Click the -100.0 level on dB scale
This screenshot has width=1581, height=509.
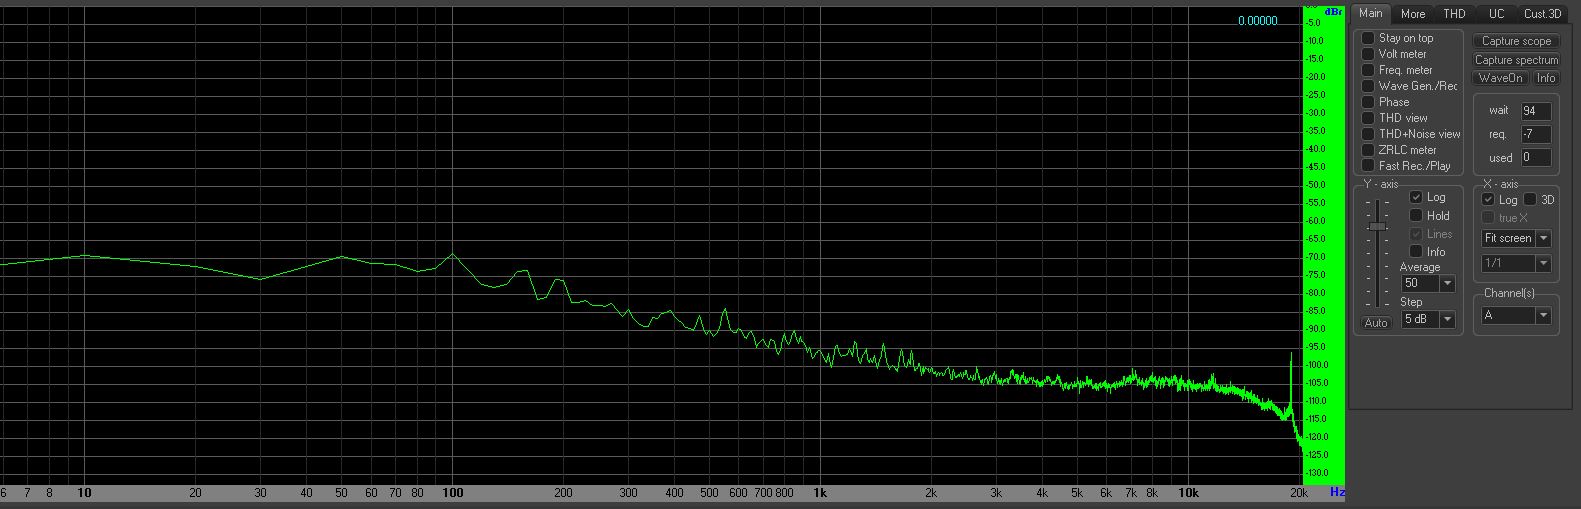1316,365
